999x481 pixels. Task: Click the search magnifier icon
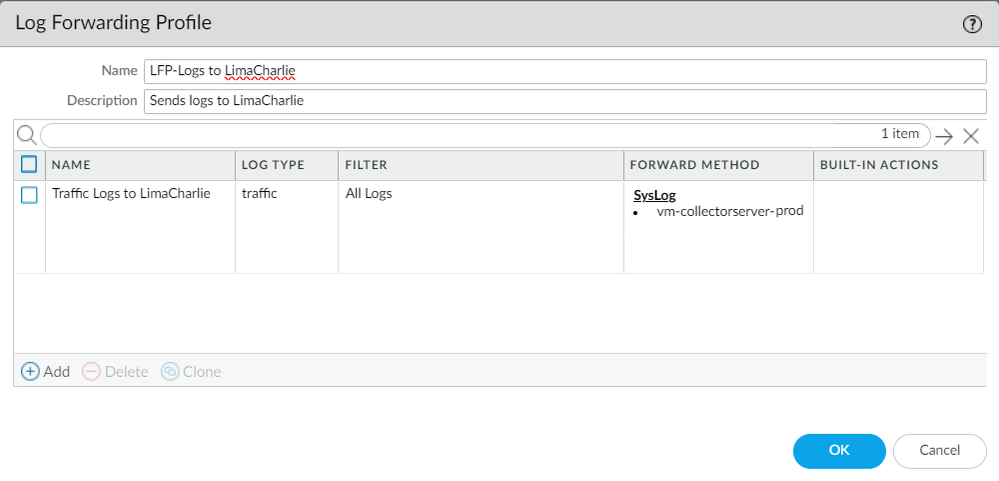(27, 135)
